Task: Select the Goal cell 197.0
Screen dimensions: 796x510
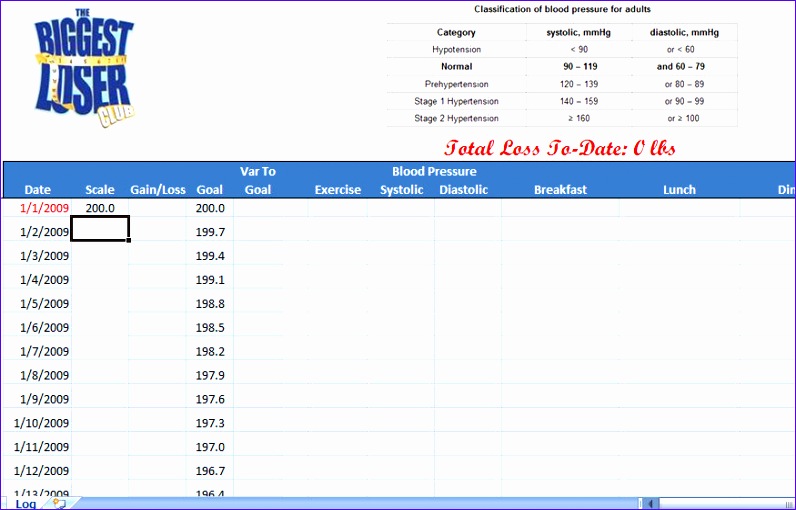Action: (x=210, y=446)
